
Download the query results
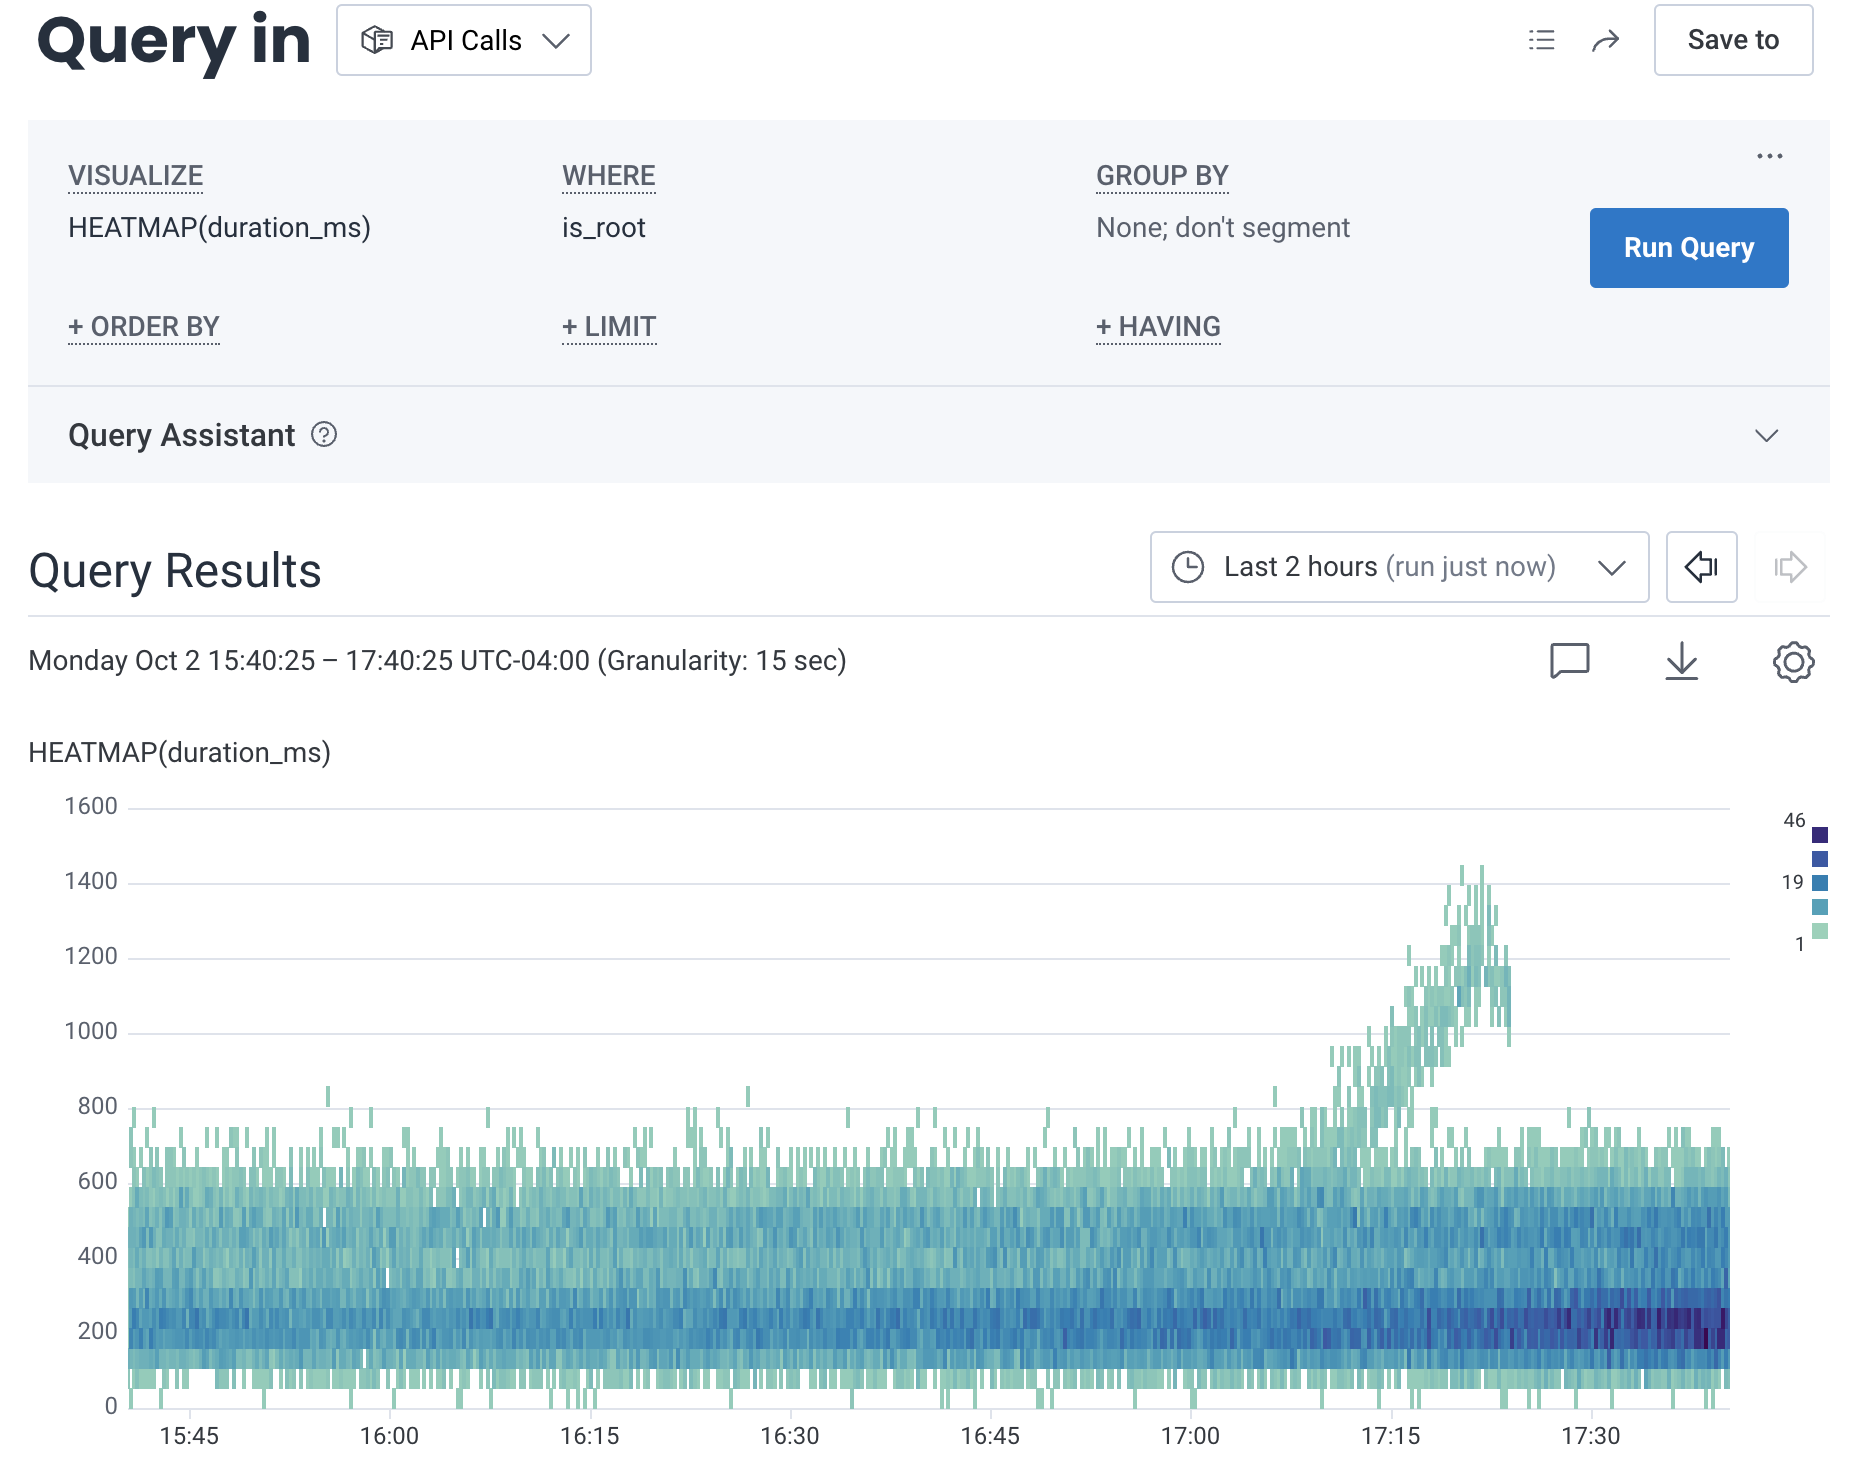coord(1681,661)
